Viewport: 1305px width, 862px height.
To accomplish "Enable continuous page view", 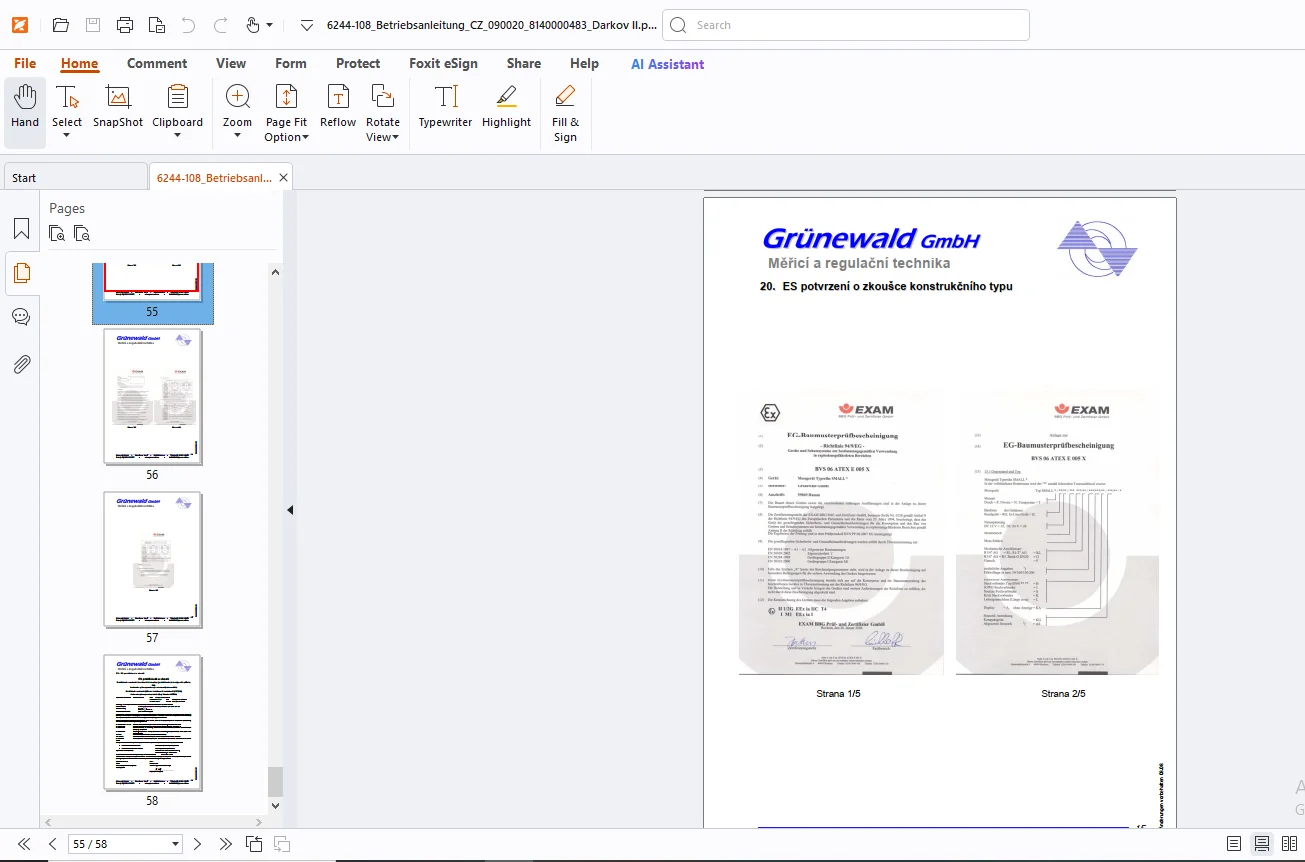I will [x=1262, y=845].
